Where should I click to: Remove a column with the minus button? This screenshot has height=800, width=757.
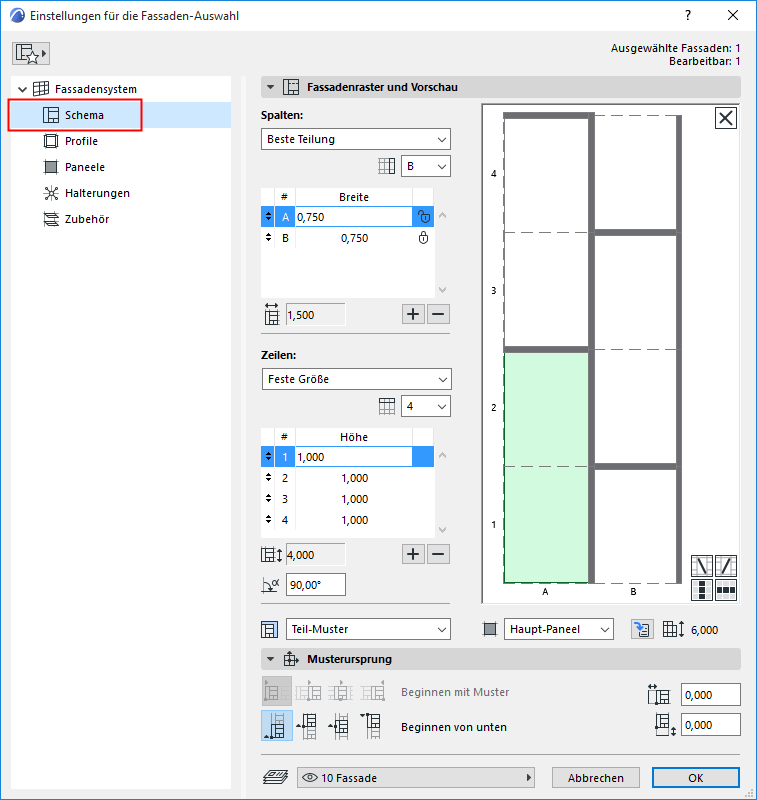coord(438,314)
